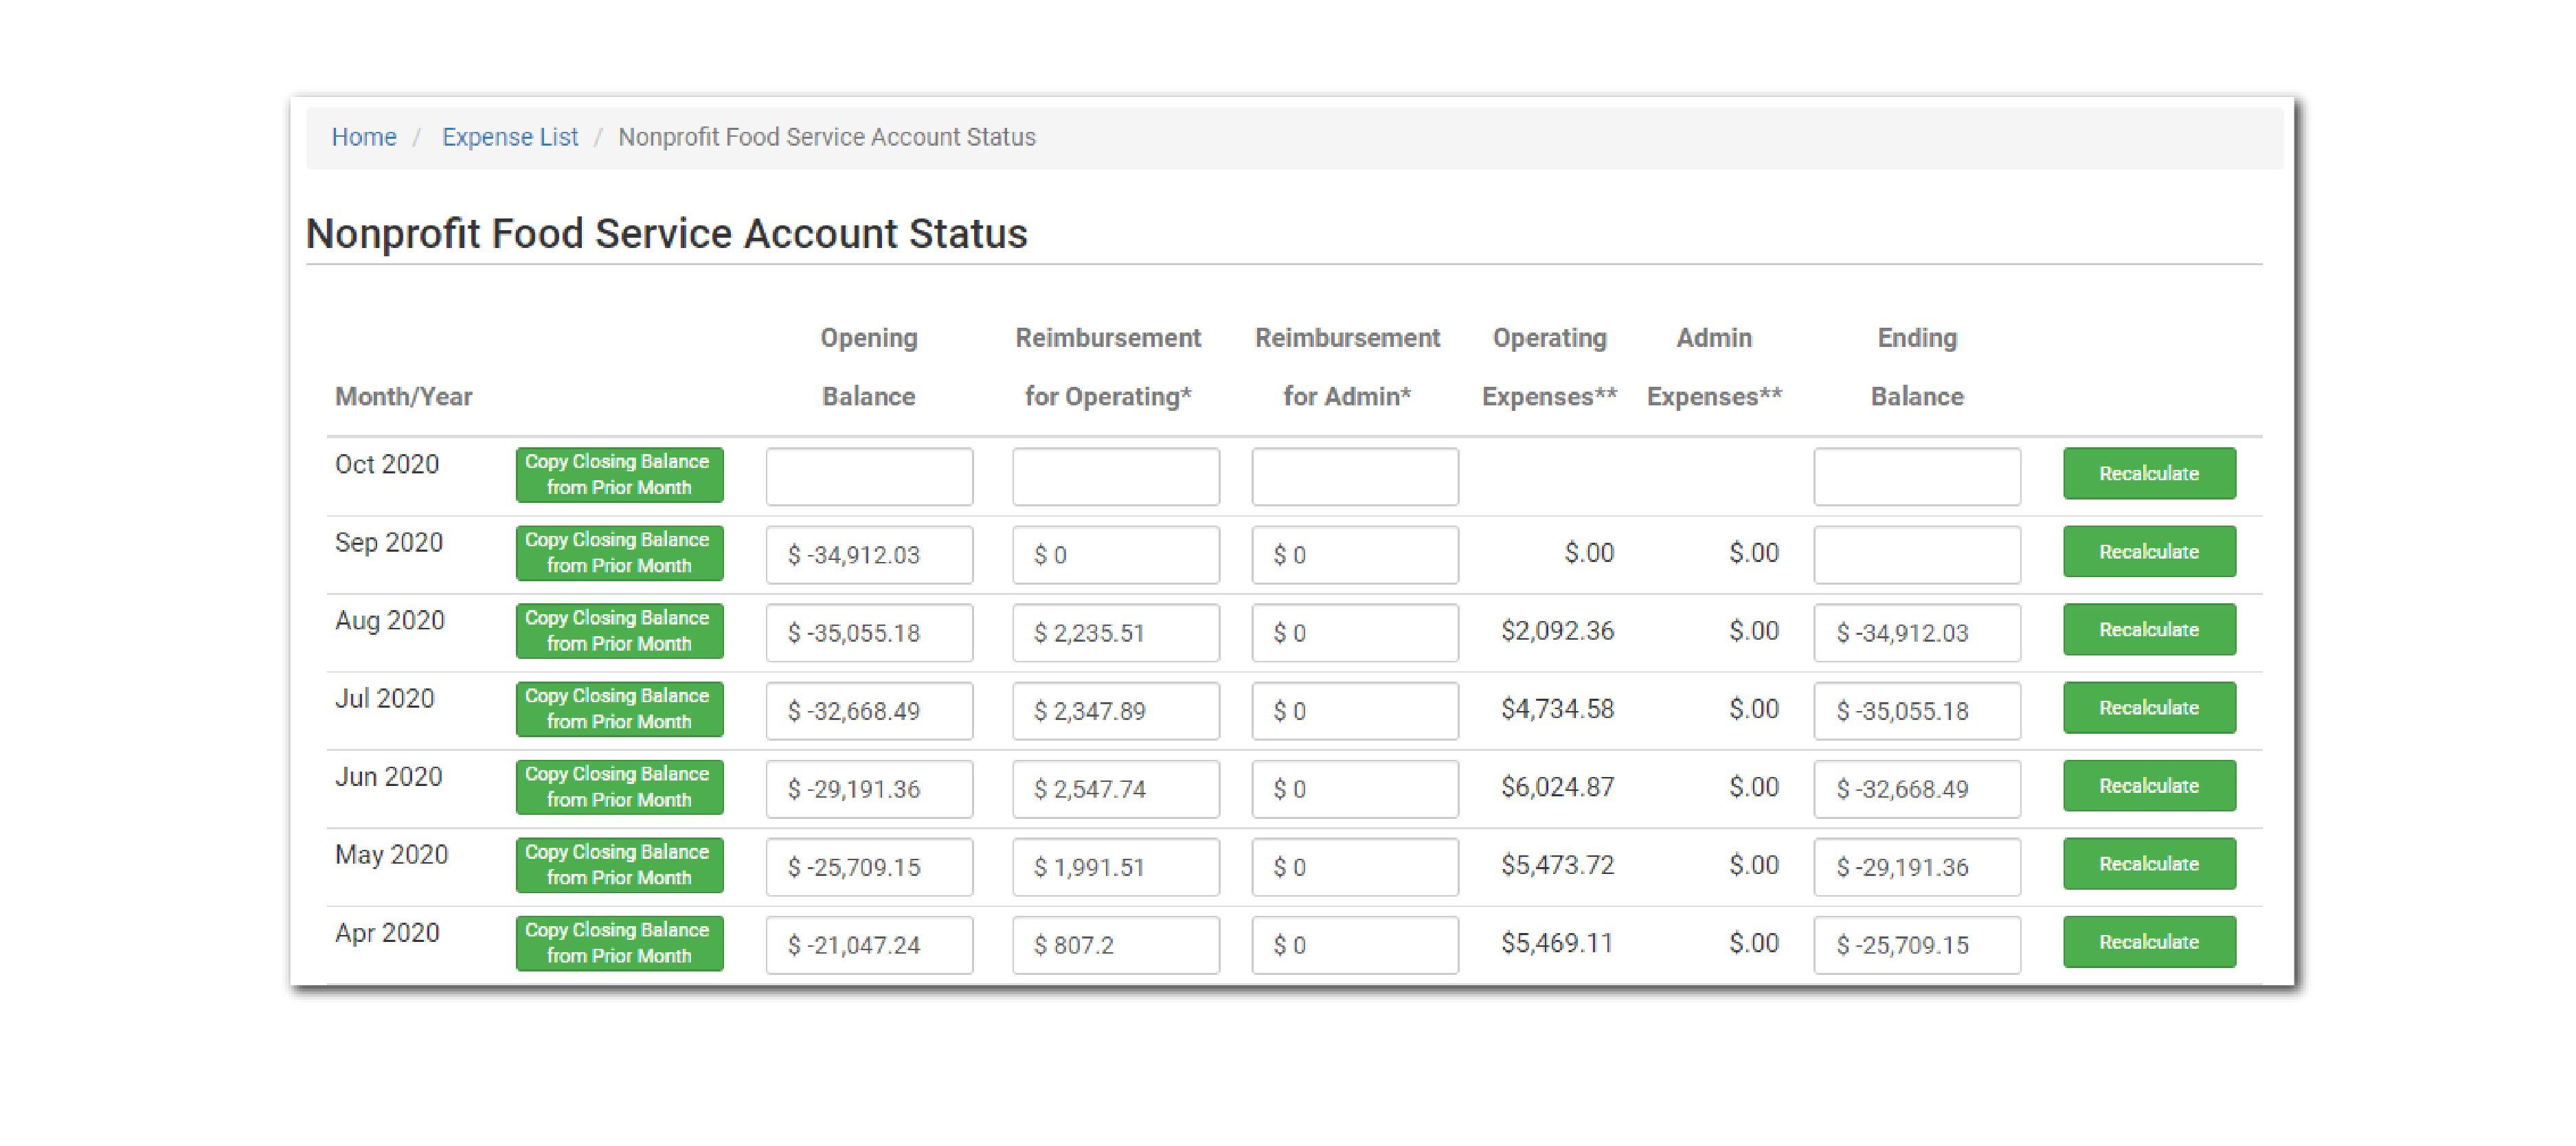Screen dimensions: 2576x1146
Task: Edit Aug 2020 opening balance -35,055.18
Action: pos(869,633)
